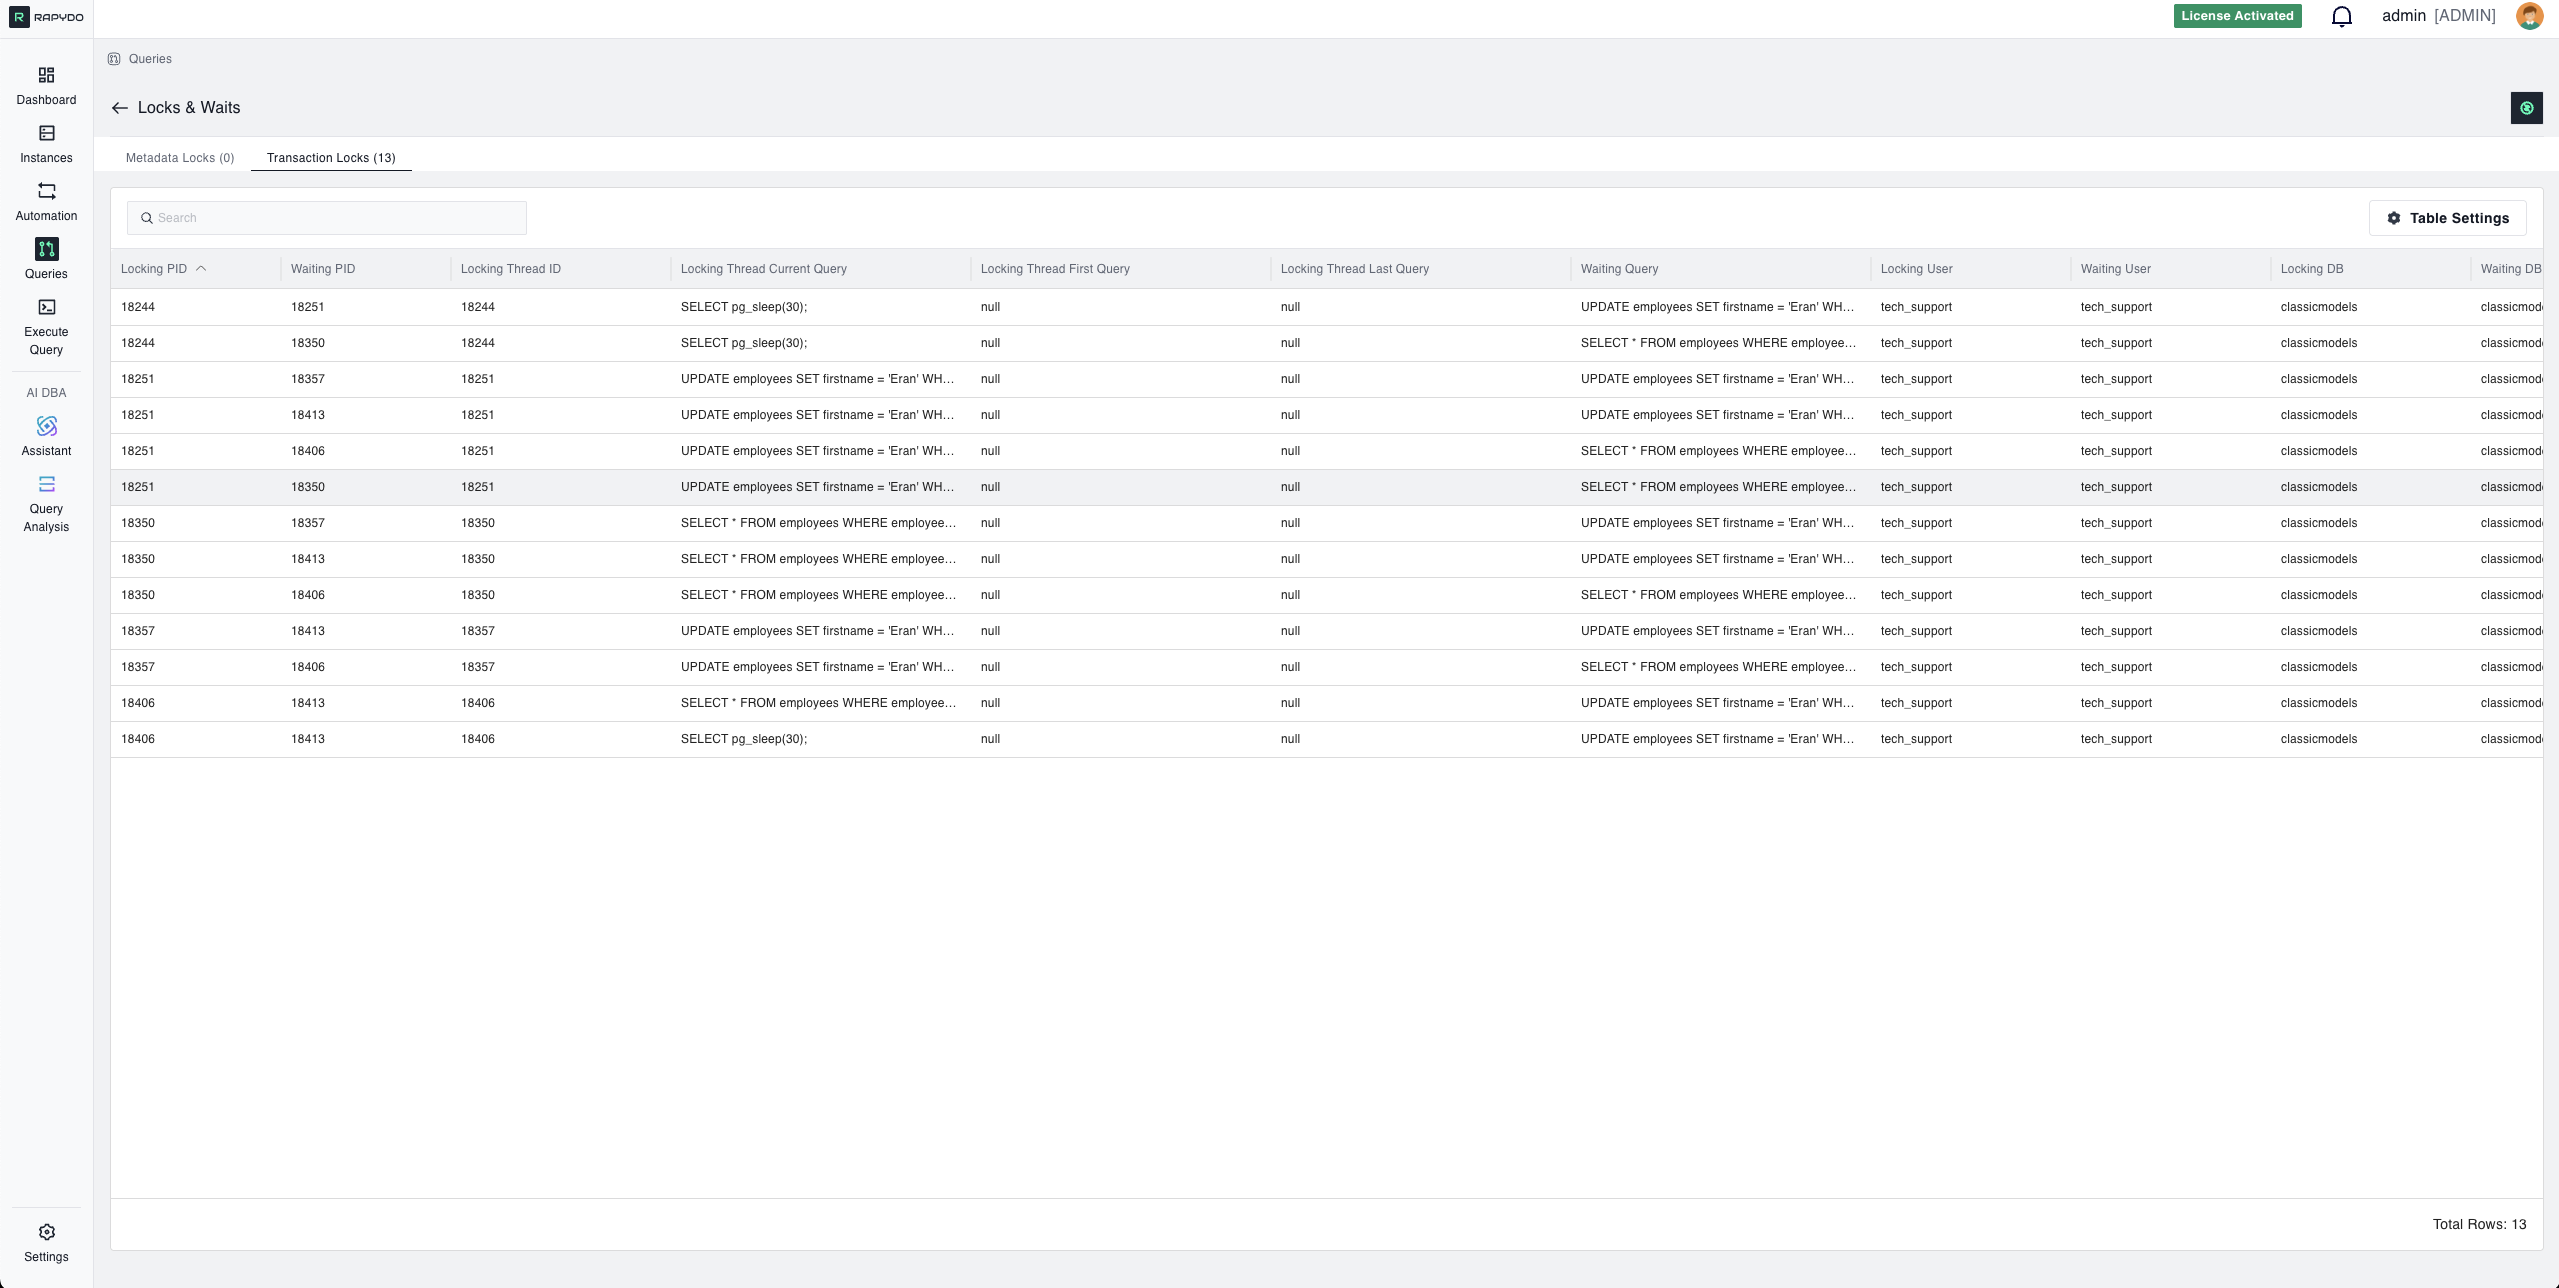
Task: Click the notifications bell icon
Action: [2341, 16]
